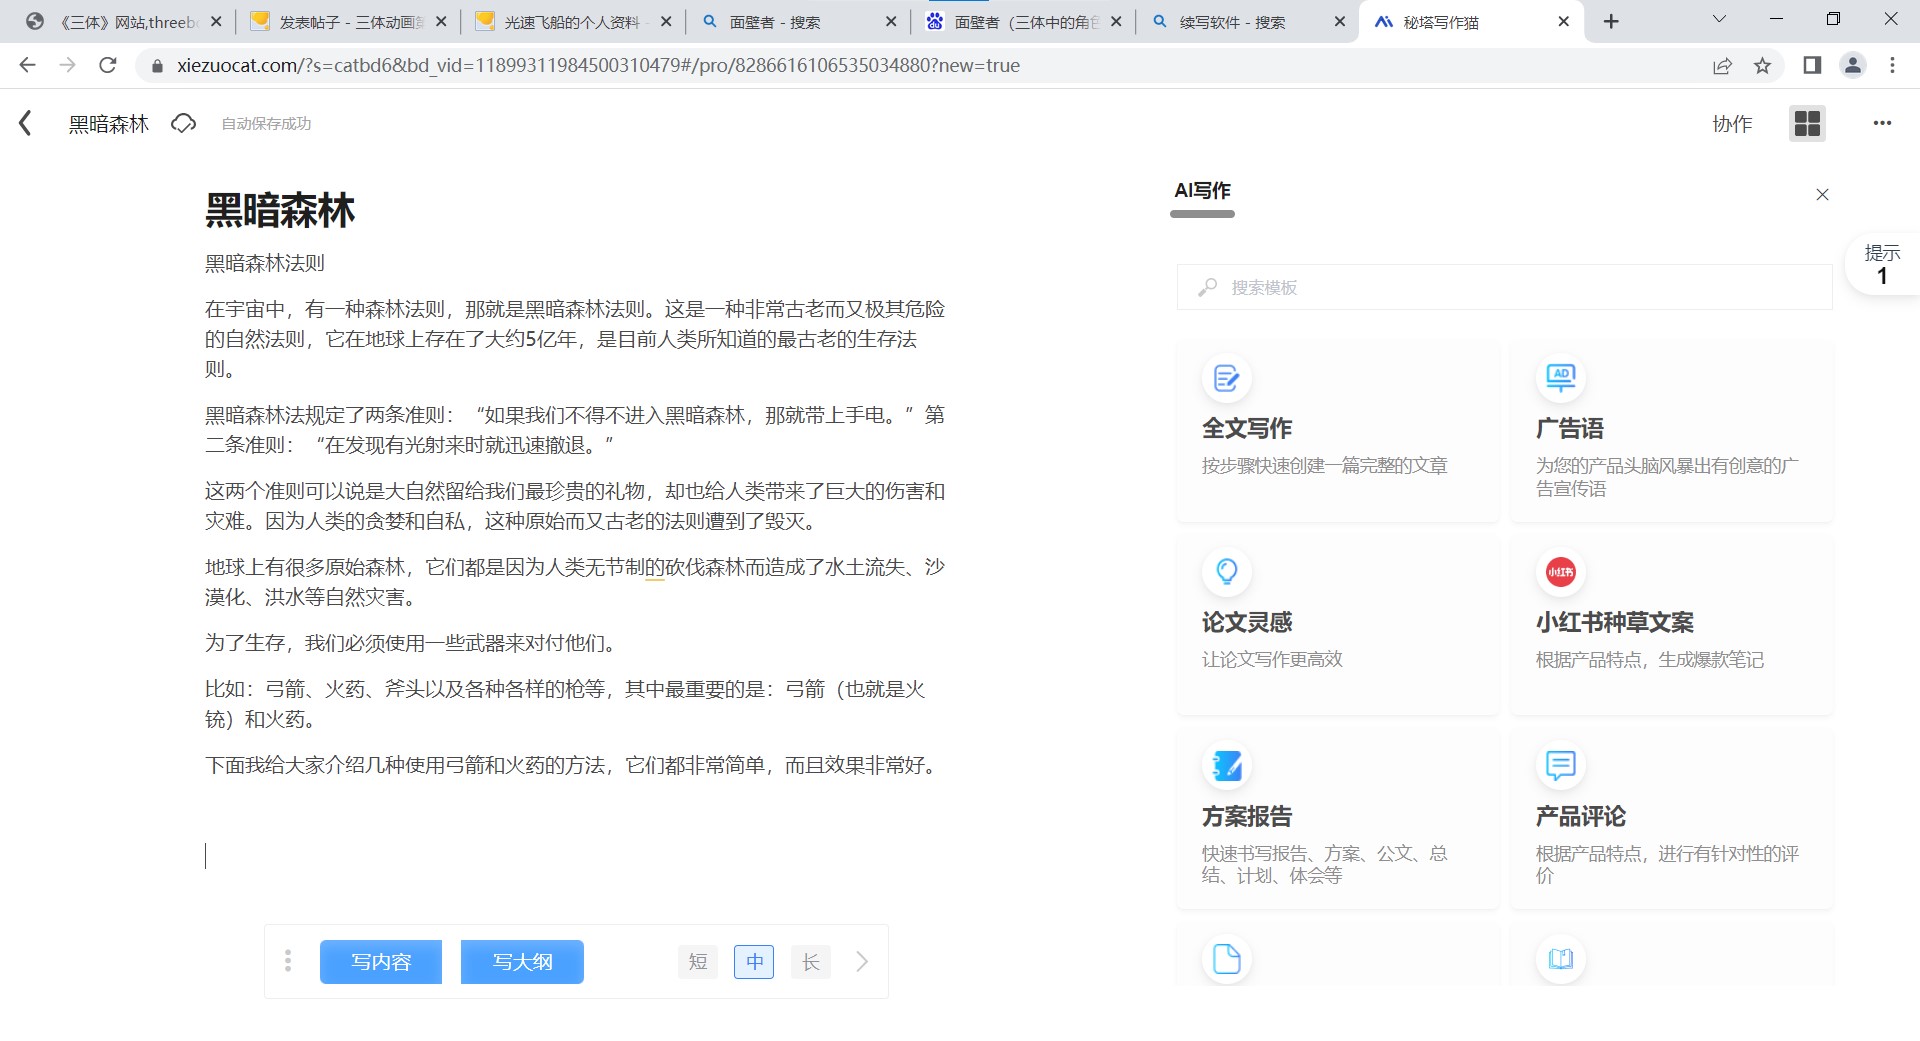Switch to the 《三体》网站 tab
This screenshot has height=1041, width=1920.
(123, 21)
